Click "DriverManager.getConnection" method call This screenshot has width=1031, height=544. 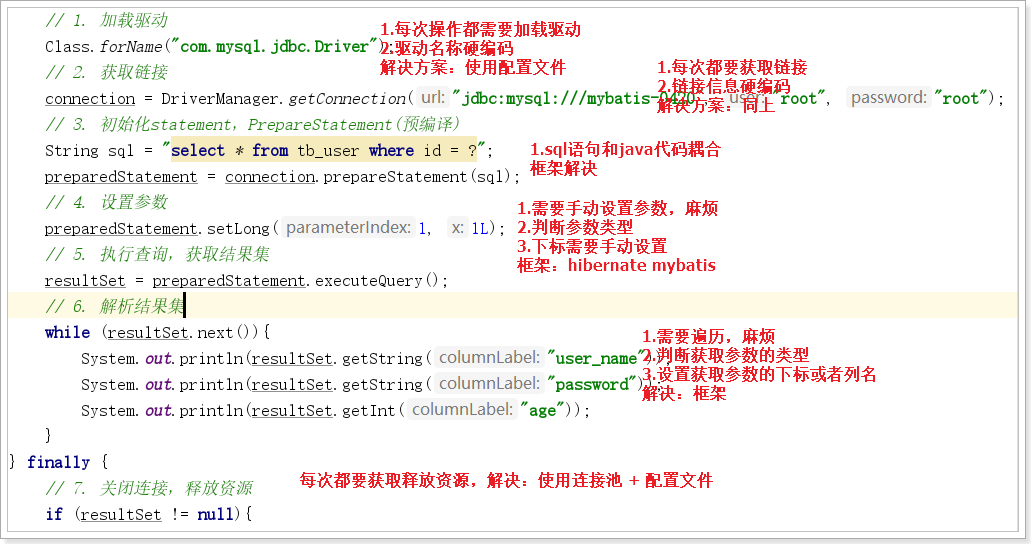283,99
